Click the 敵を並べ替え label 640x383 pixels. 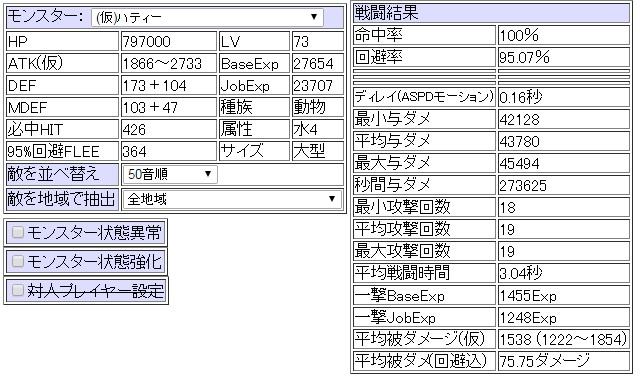pos(53,174)
